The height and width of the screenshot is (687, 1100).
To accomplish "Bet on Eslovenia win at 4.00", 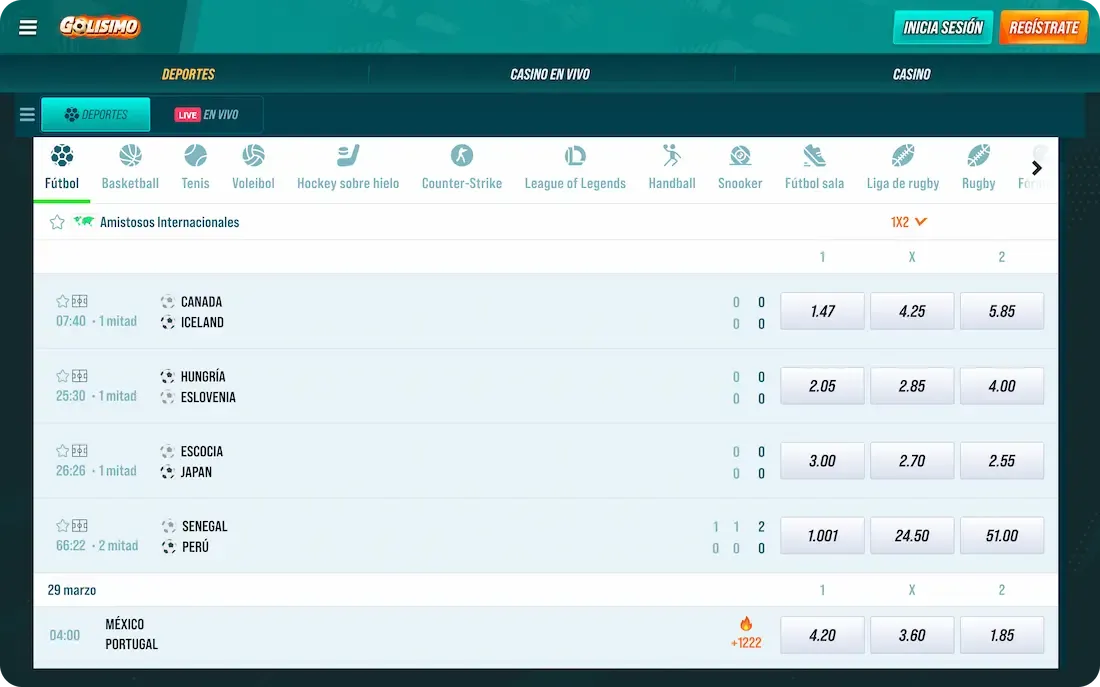I will click(x=1002, y=386).
